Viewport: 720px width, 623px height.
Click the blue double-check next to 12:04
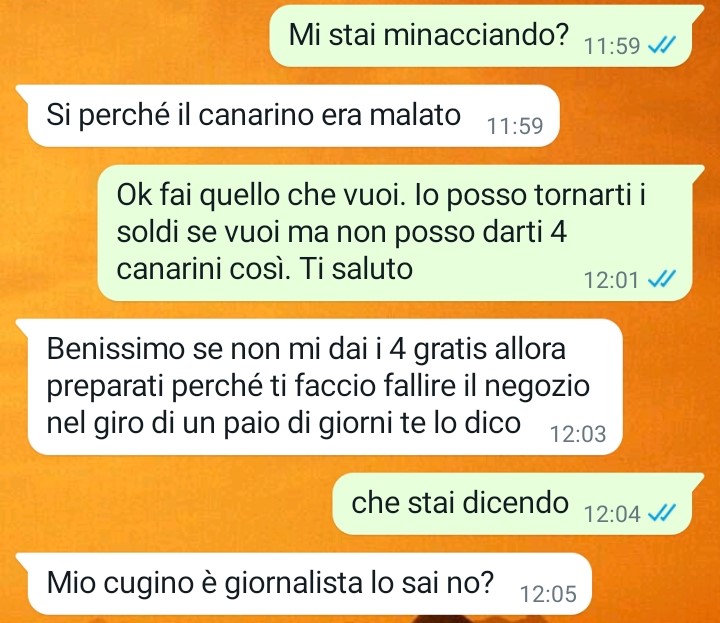tap(662, 512)
